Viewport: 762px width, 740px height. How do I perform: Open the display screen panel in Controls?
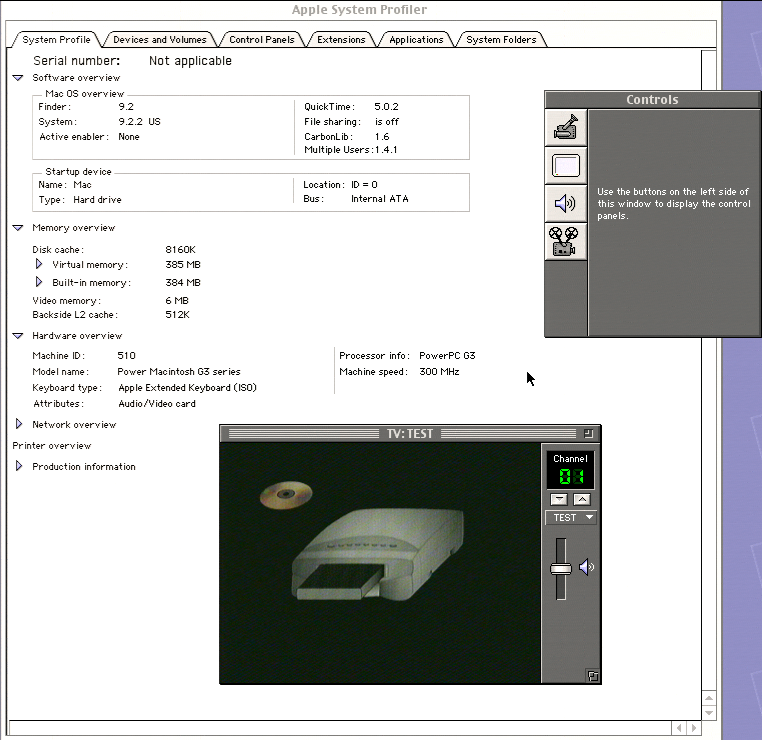pos(566,166)
